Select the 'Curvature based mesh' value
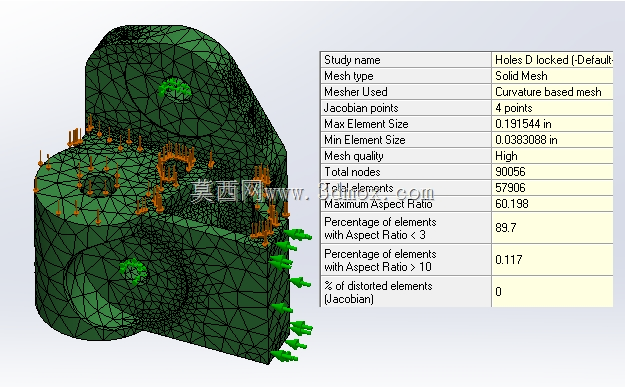The image size is (625, 387). [x=552, y=92]
